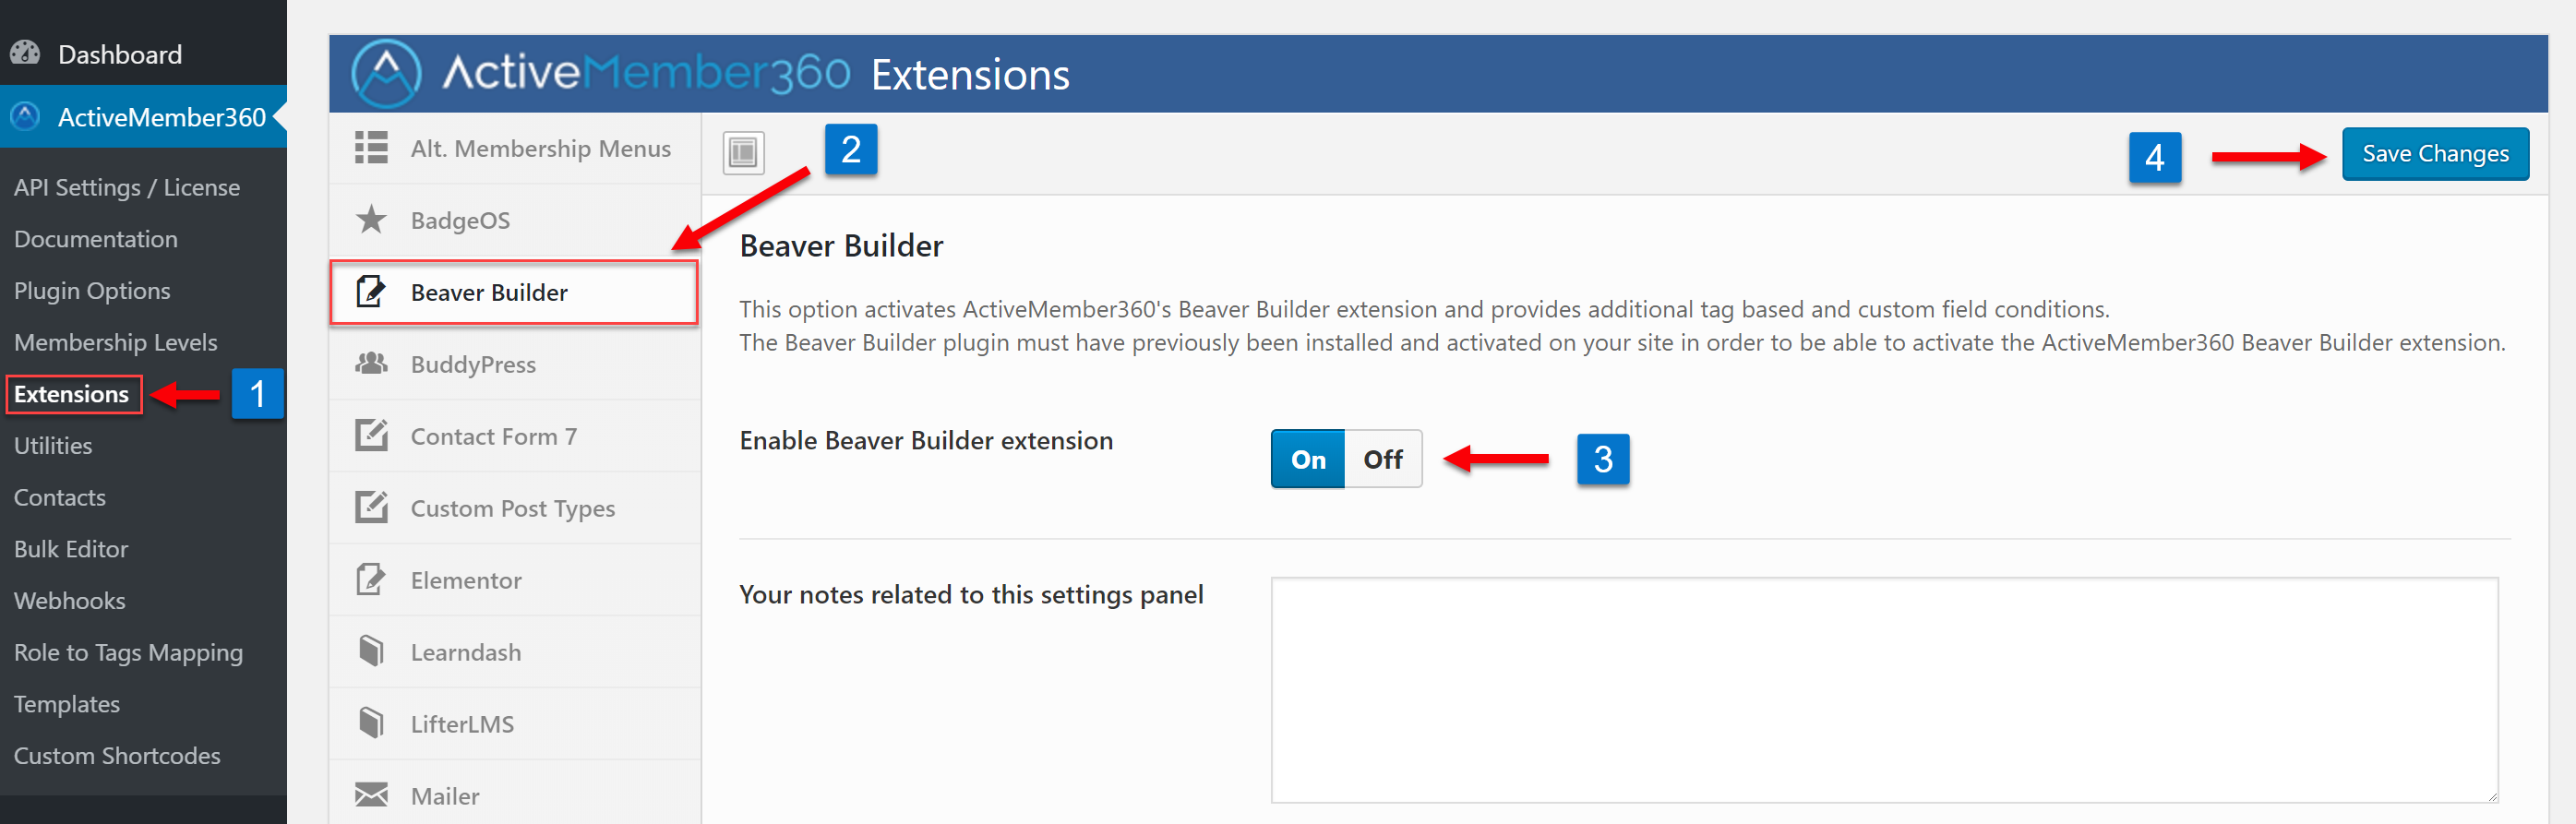Screen dimensions: 2576x824
Task: Switch the Beaver Builder extension Off
Action: pos(1383,459)
